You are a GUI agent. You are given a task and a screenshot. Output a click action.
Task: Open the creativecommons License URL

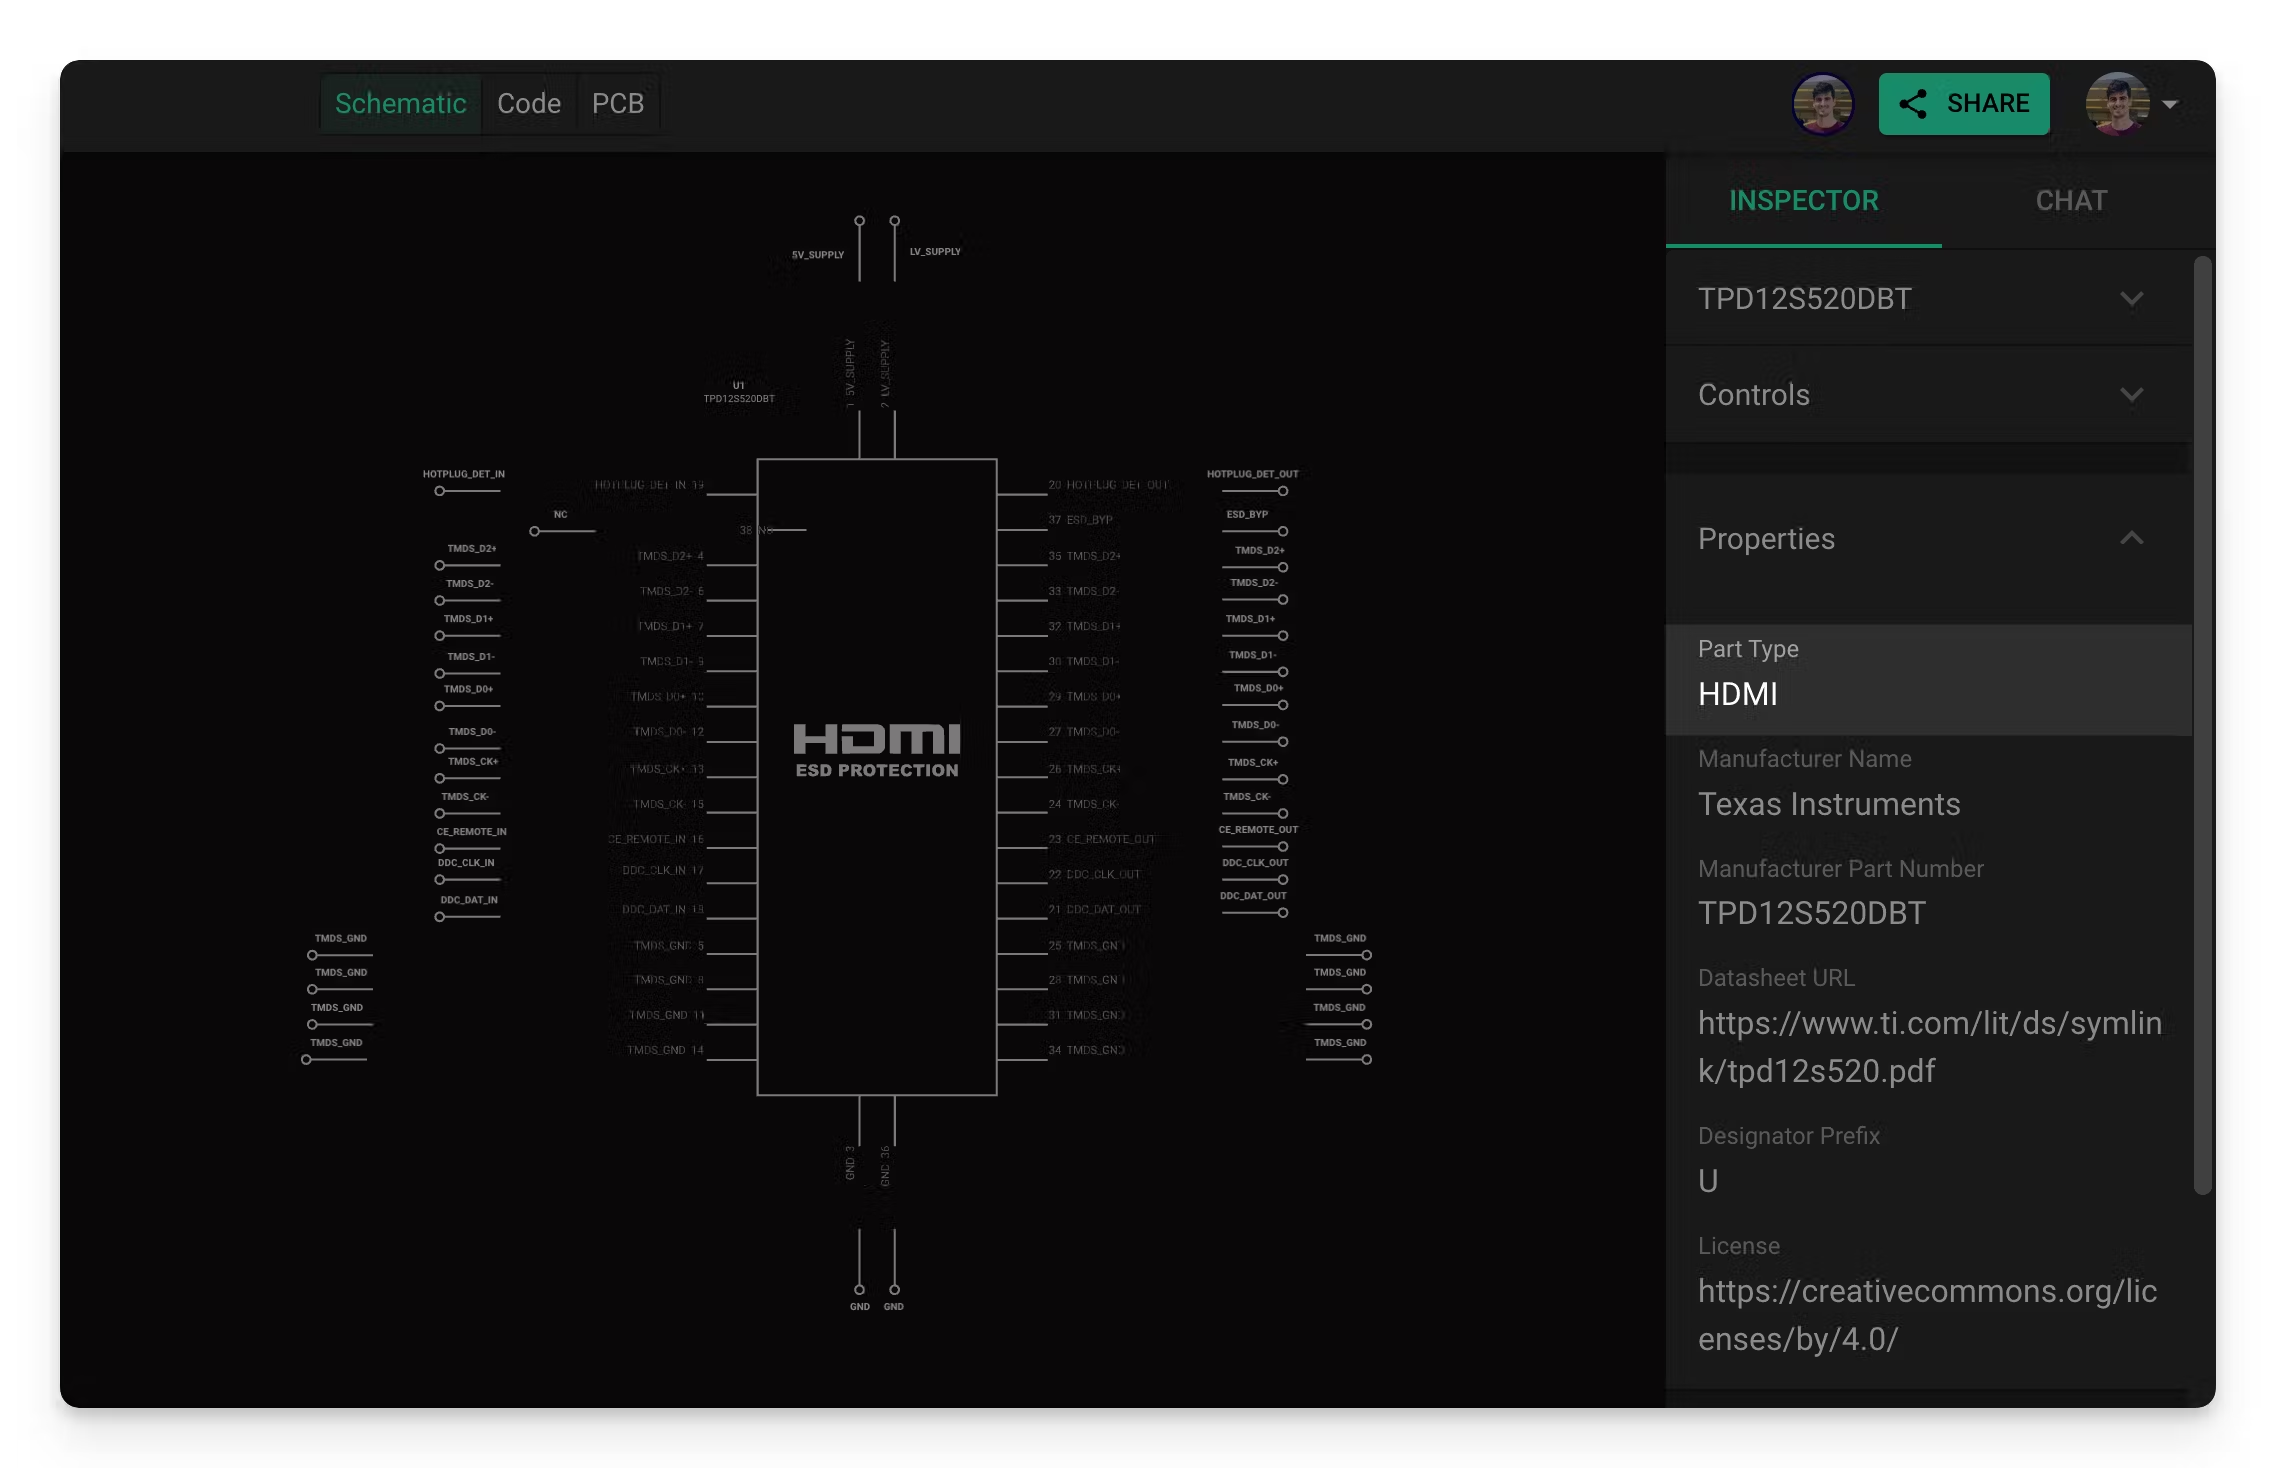(1927, 1315)
